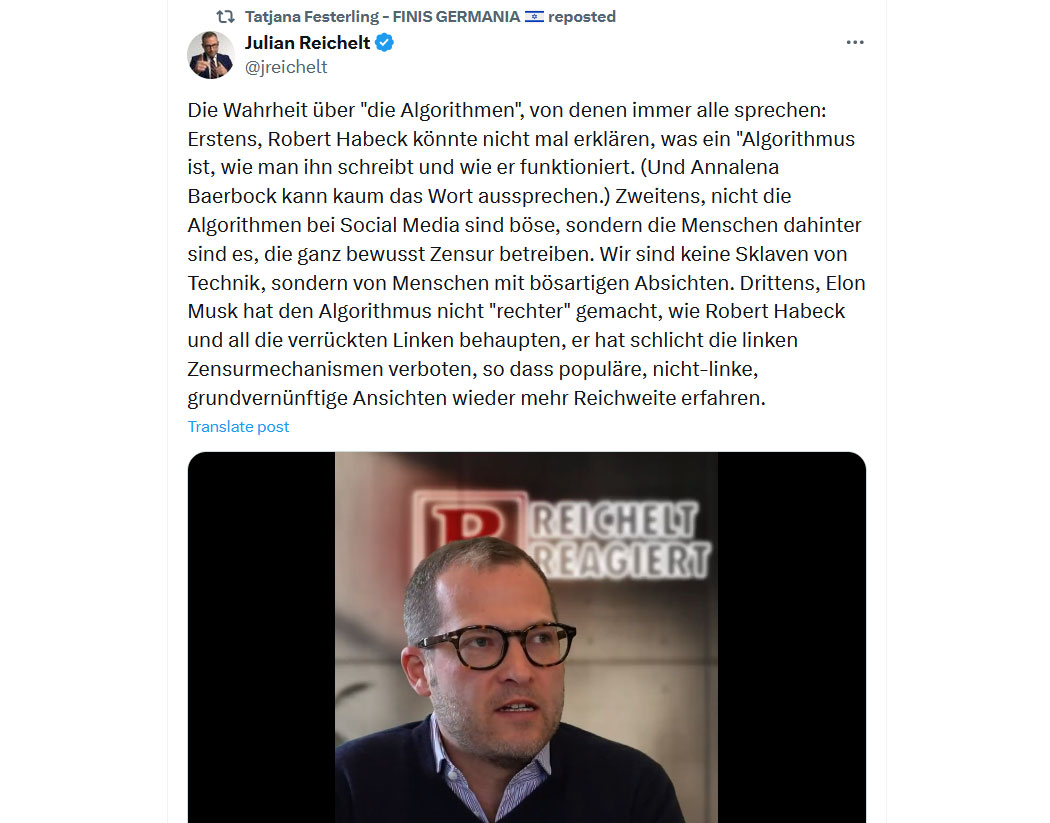Click the tortoiseshell glasses in the video

[497, 646]
